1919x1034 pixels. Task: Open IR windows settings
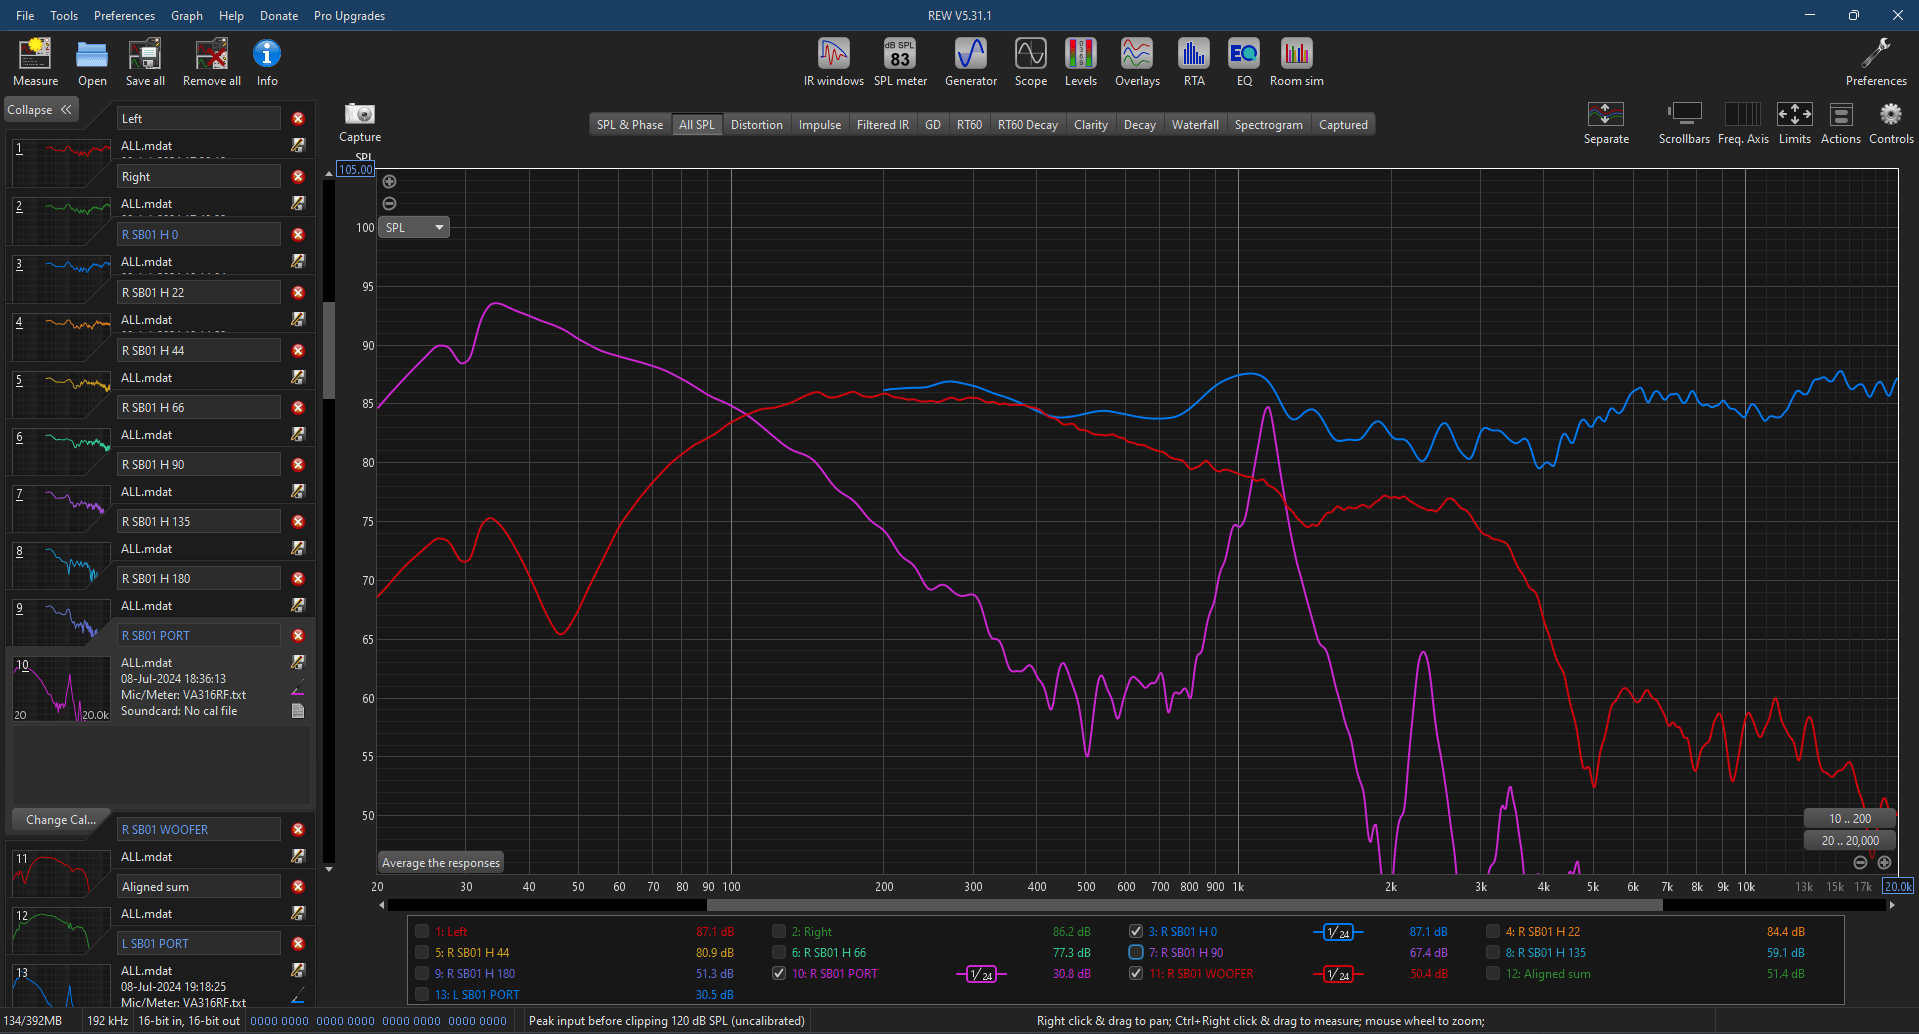(833, 62)
